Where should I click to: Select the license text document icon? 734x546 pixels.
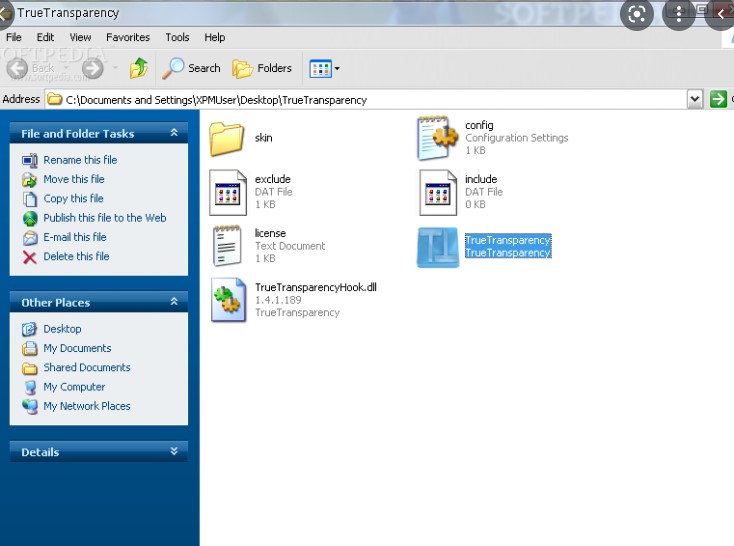(228, 246)
